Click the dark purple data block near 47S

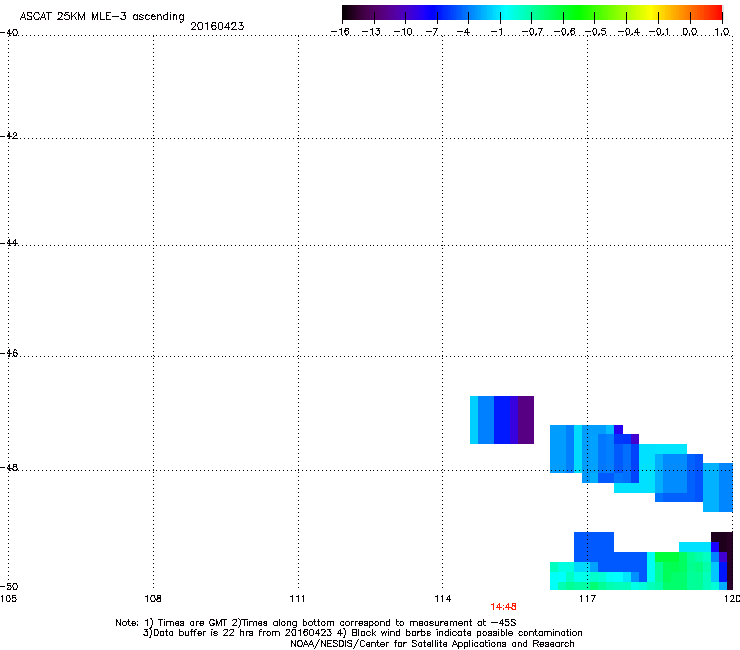(526, 420)
